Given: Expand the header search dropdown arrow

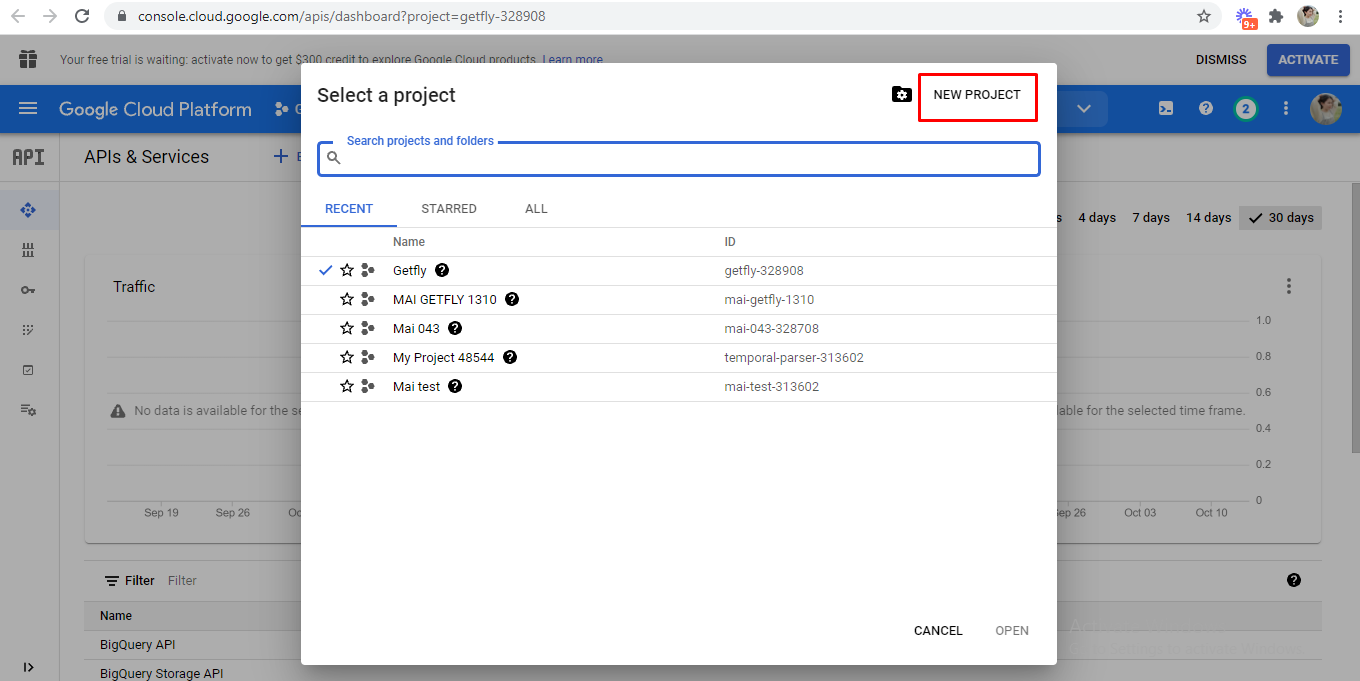Looking at the screenshot, I should point(1084,109).
